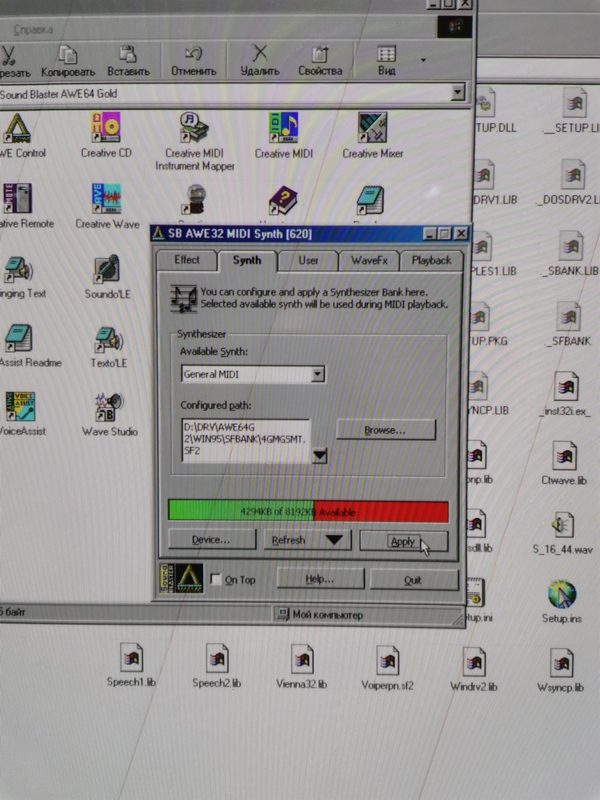Open Свойства (Properties) from the toolbar
The image size is (600, 800).
click(320, 61)
